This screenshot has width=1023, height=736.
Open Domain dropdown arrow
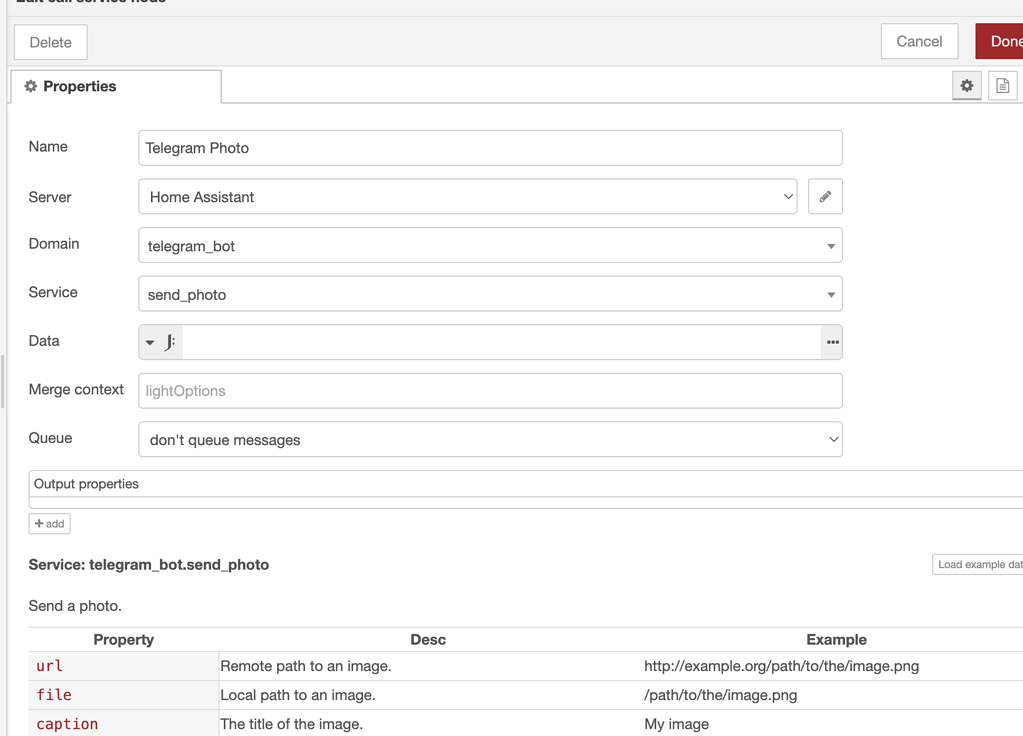(831, 246)
